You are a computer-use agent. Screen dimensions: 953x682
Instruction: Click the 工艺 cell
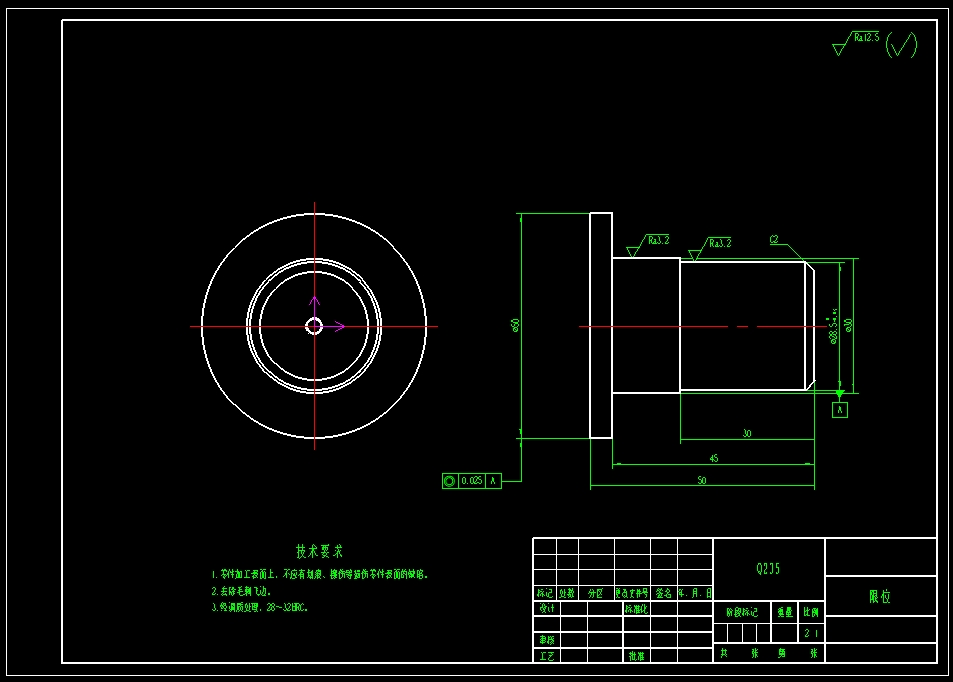coord(547,656)
